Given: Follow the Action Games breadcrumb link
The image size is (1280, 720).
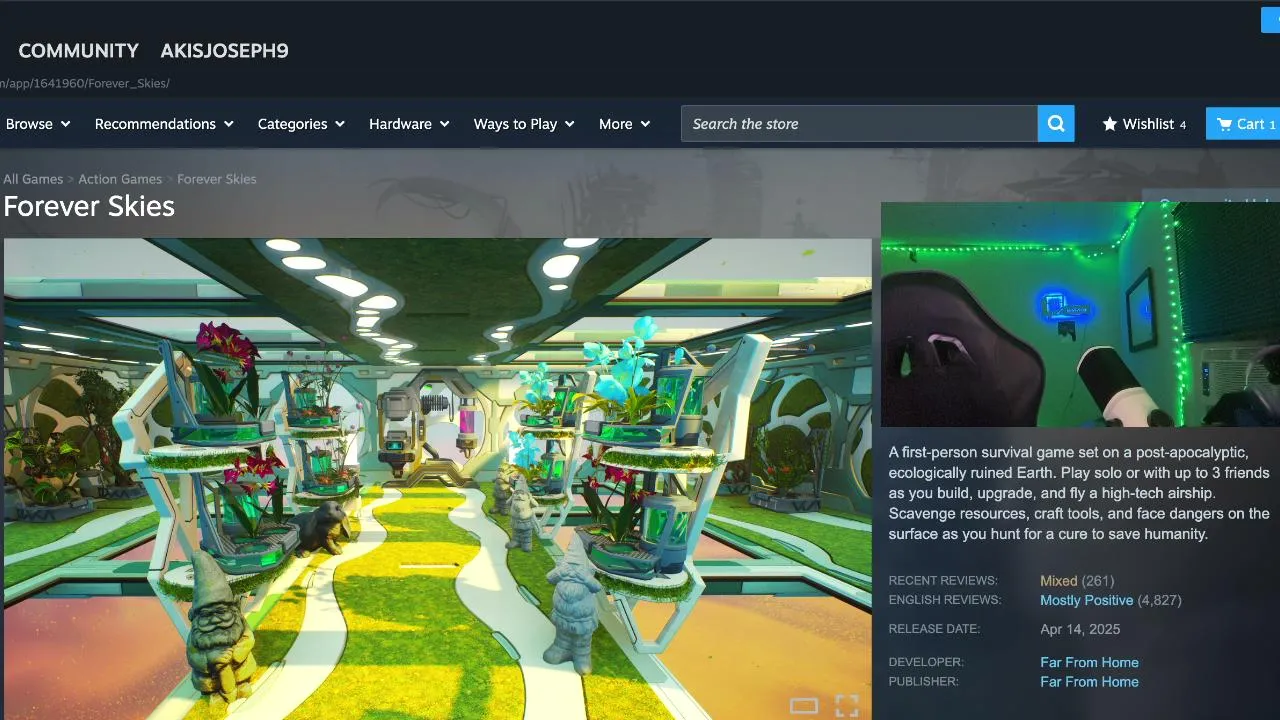Looking at the screenshot, I should point(120,179).
